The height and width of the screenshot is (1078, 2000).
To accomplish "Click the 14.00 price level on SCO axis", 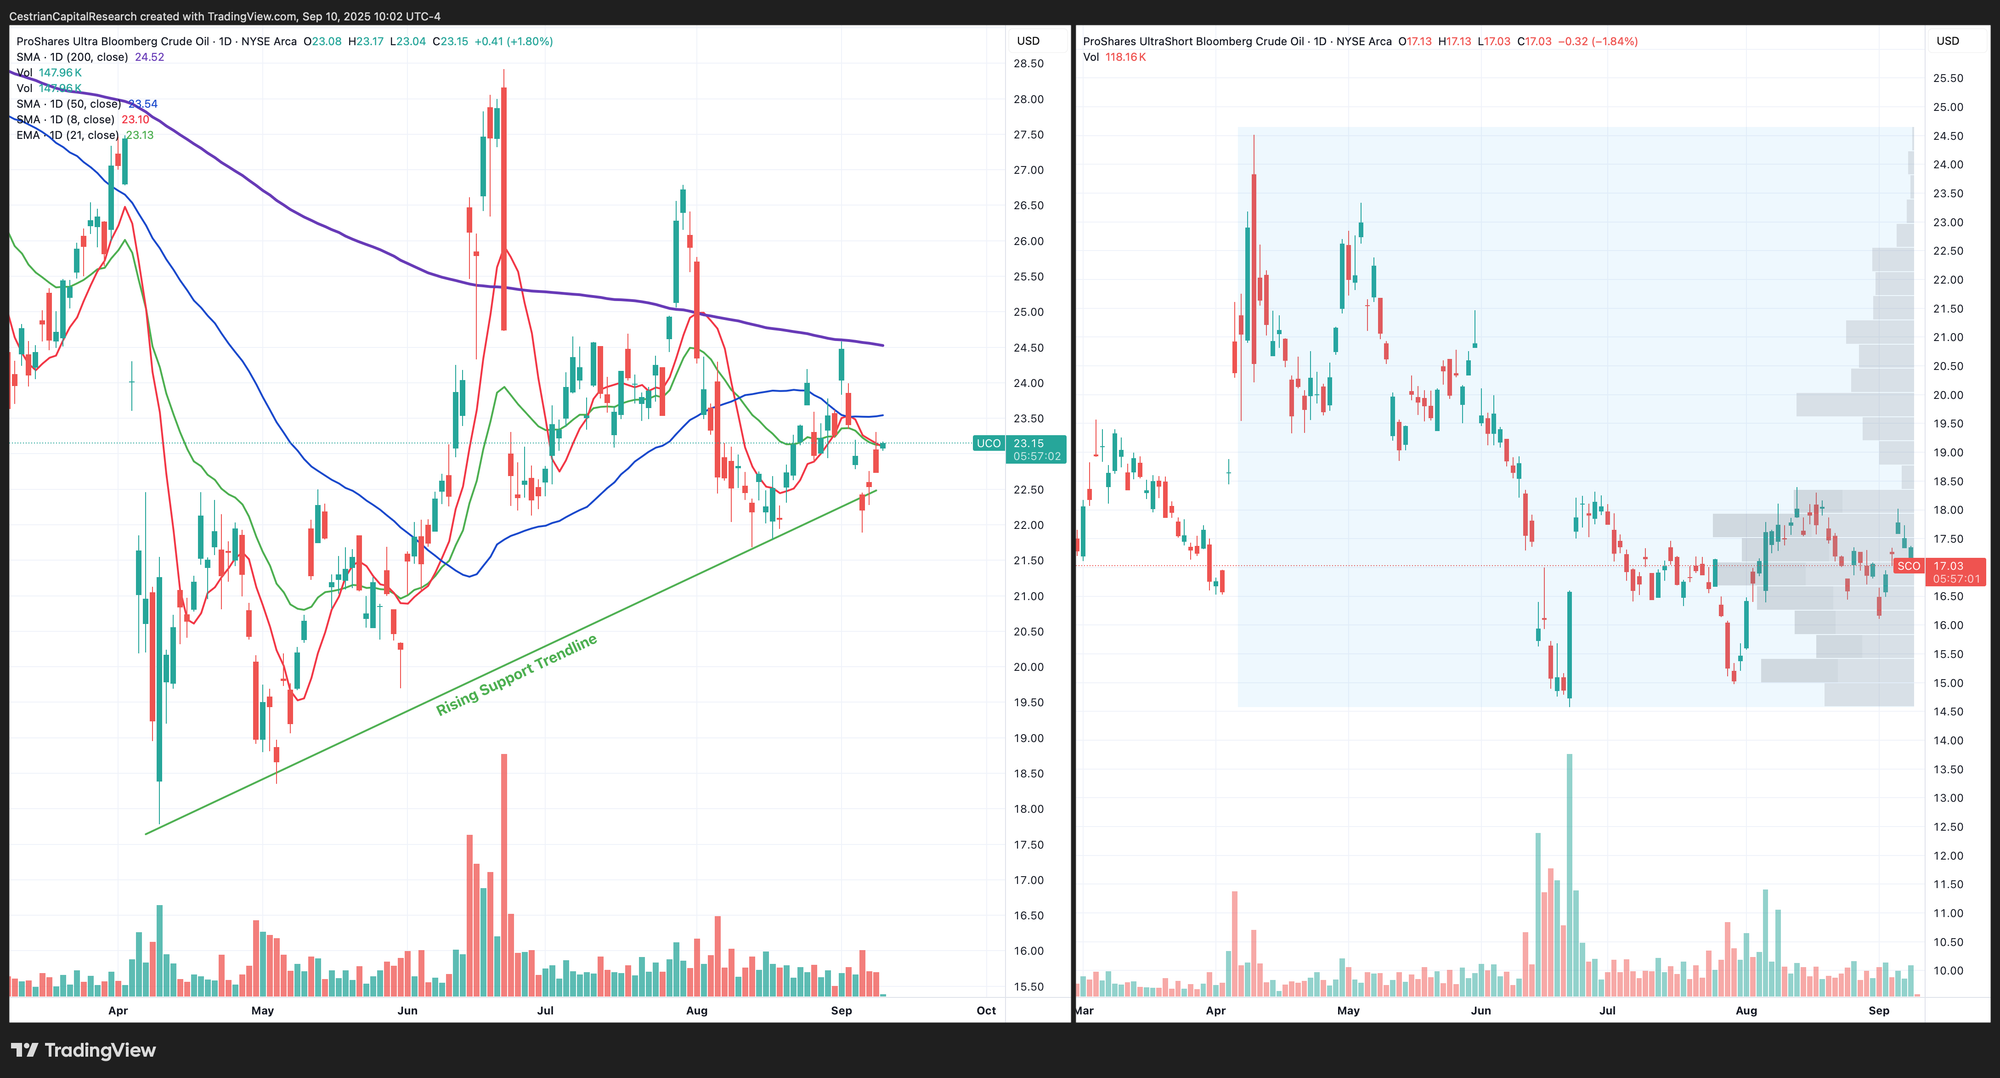I will click(x=1948, y=741).
